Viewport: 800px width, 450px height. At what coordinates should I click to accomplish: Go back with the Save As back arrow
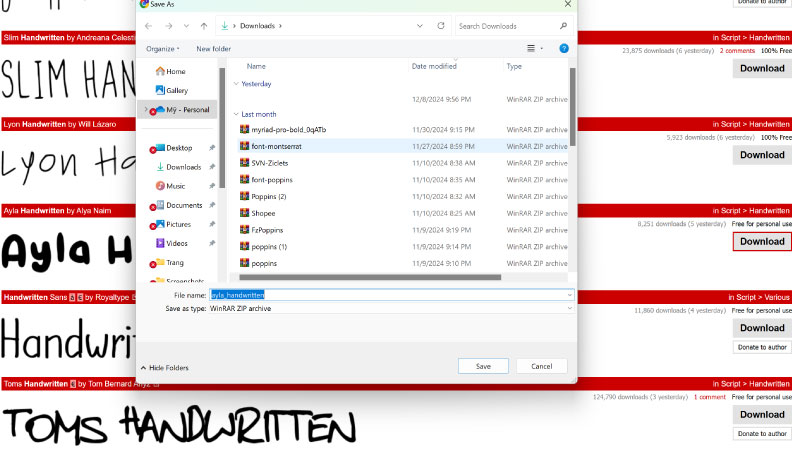[148, 26]
